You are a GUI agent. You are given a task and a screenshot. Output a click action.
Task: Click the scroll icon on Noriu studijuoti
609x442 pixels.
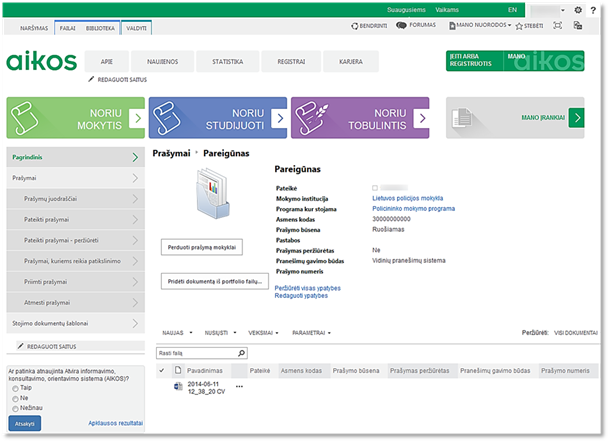pos(167,118)
